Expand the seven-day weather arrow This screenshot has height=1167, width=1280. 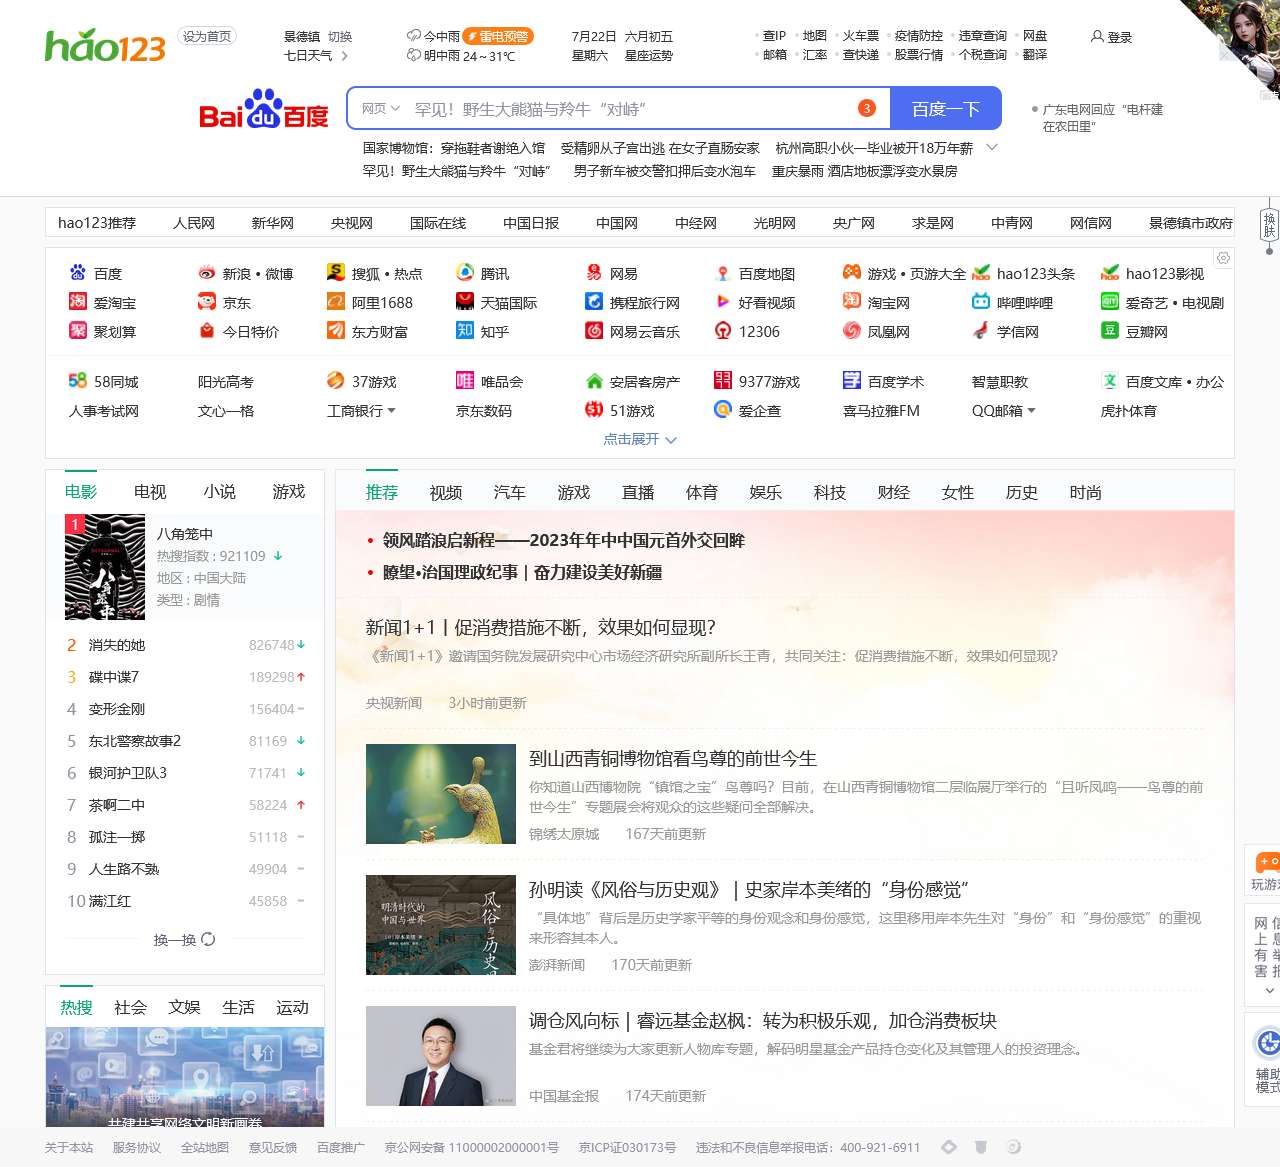coord(345,56)
